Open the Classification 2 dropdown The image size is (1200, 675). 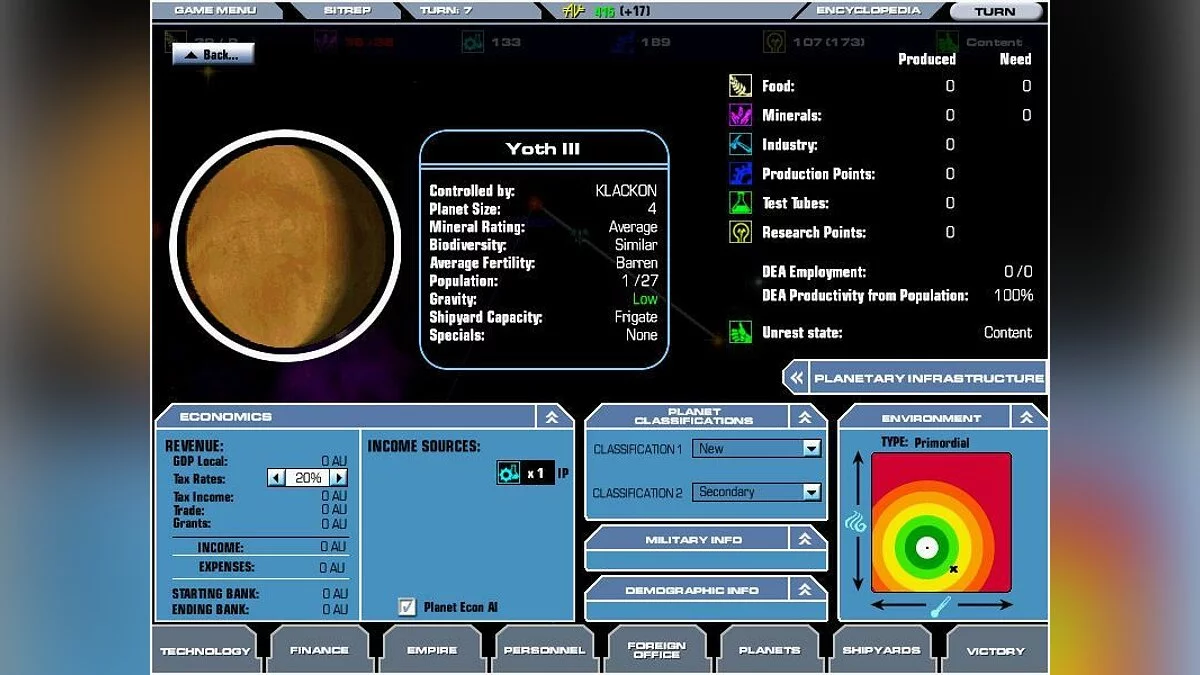click(x=811, y=492)
